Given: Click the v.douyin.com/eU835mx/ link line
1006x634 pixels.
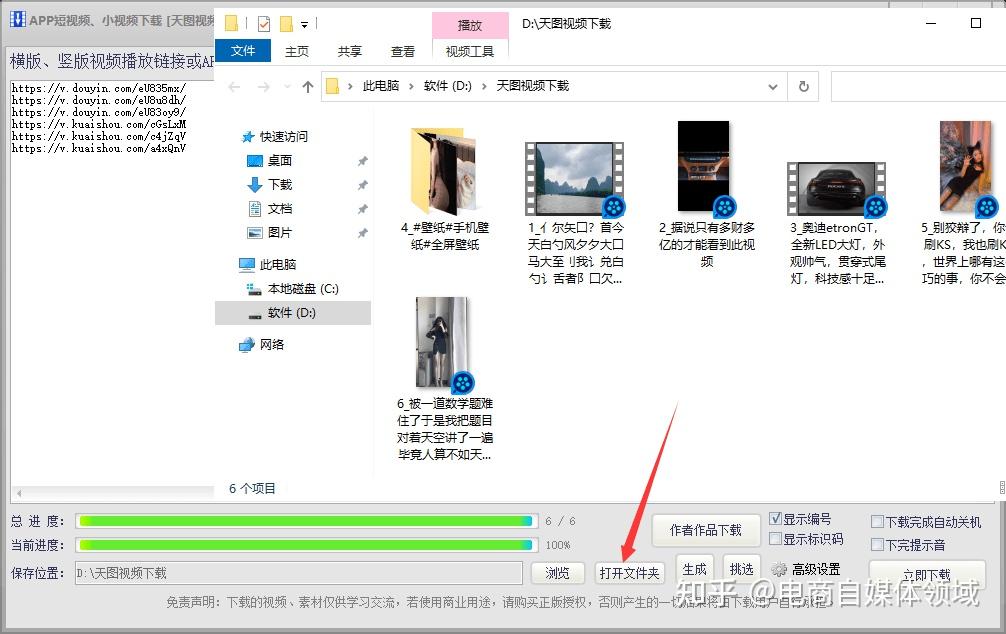Looking at the screenshot, I should coord(99,88).
